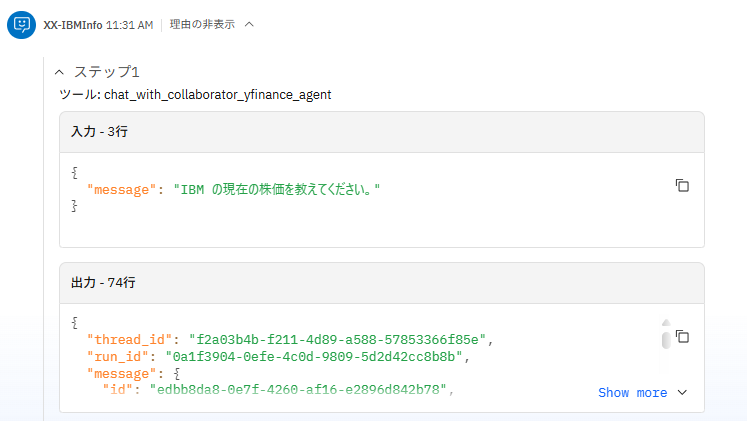
Task: Expand output via chevron beside Show more
Action: [x=683, y=393]
